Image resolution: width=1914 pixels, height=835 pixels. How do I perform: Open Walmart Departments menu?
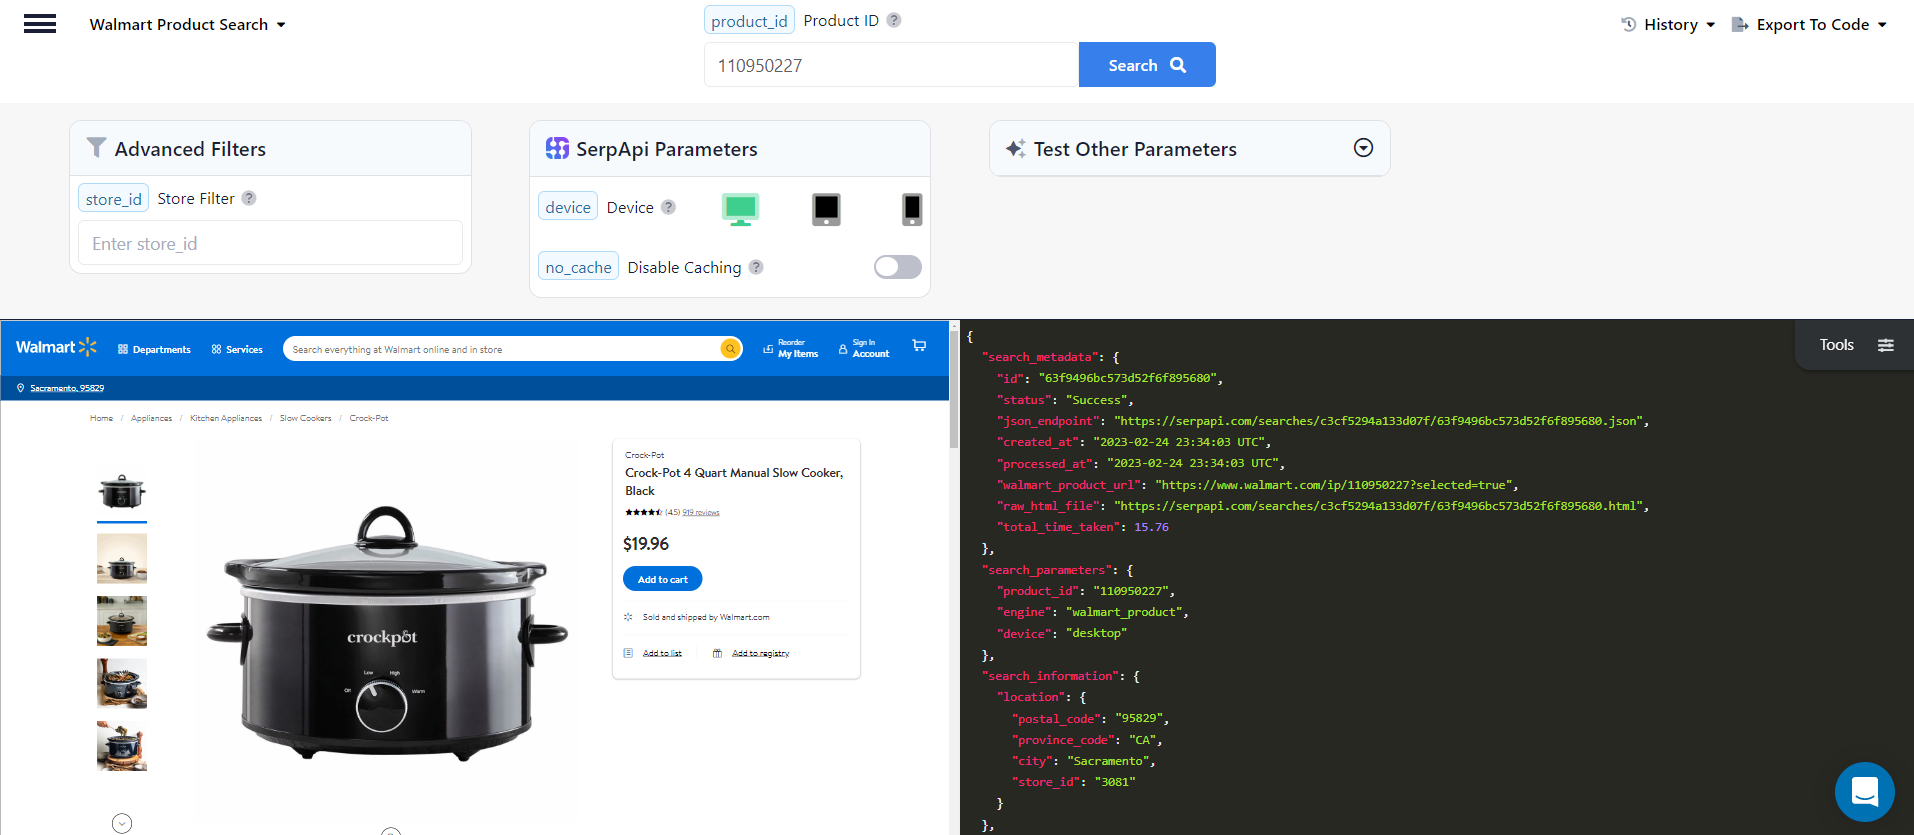click(x=154, y=349)
